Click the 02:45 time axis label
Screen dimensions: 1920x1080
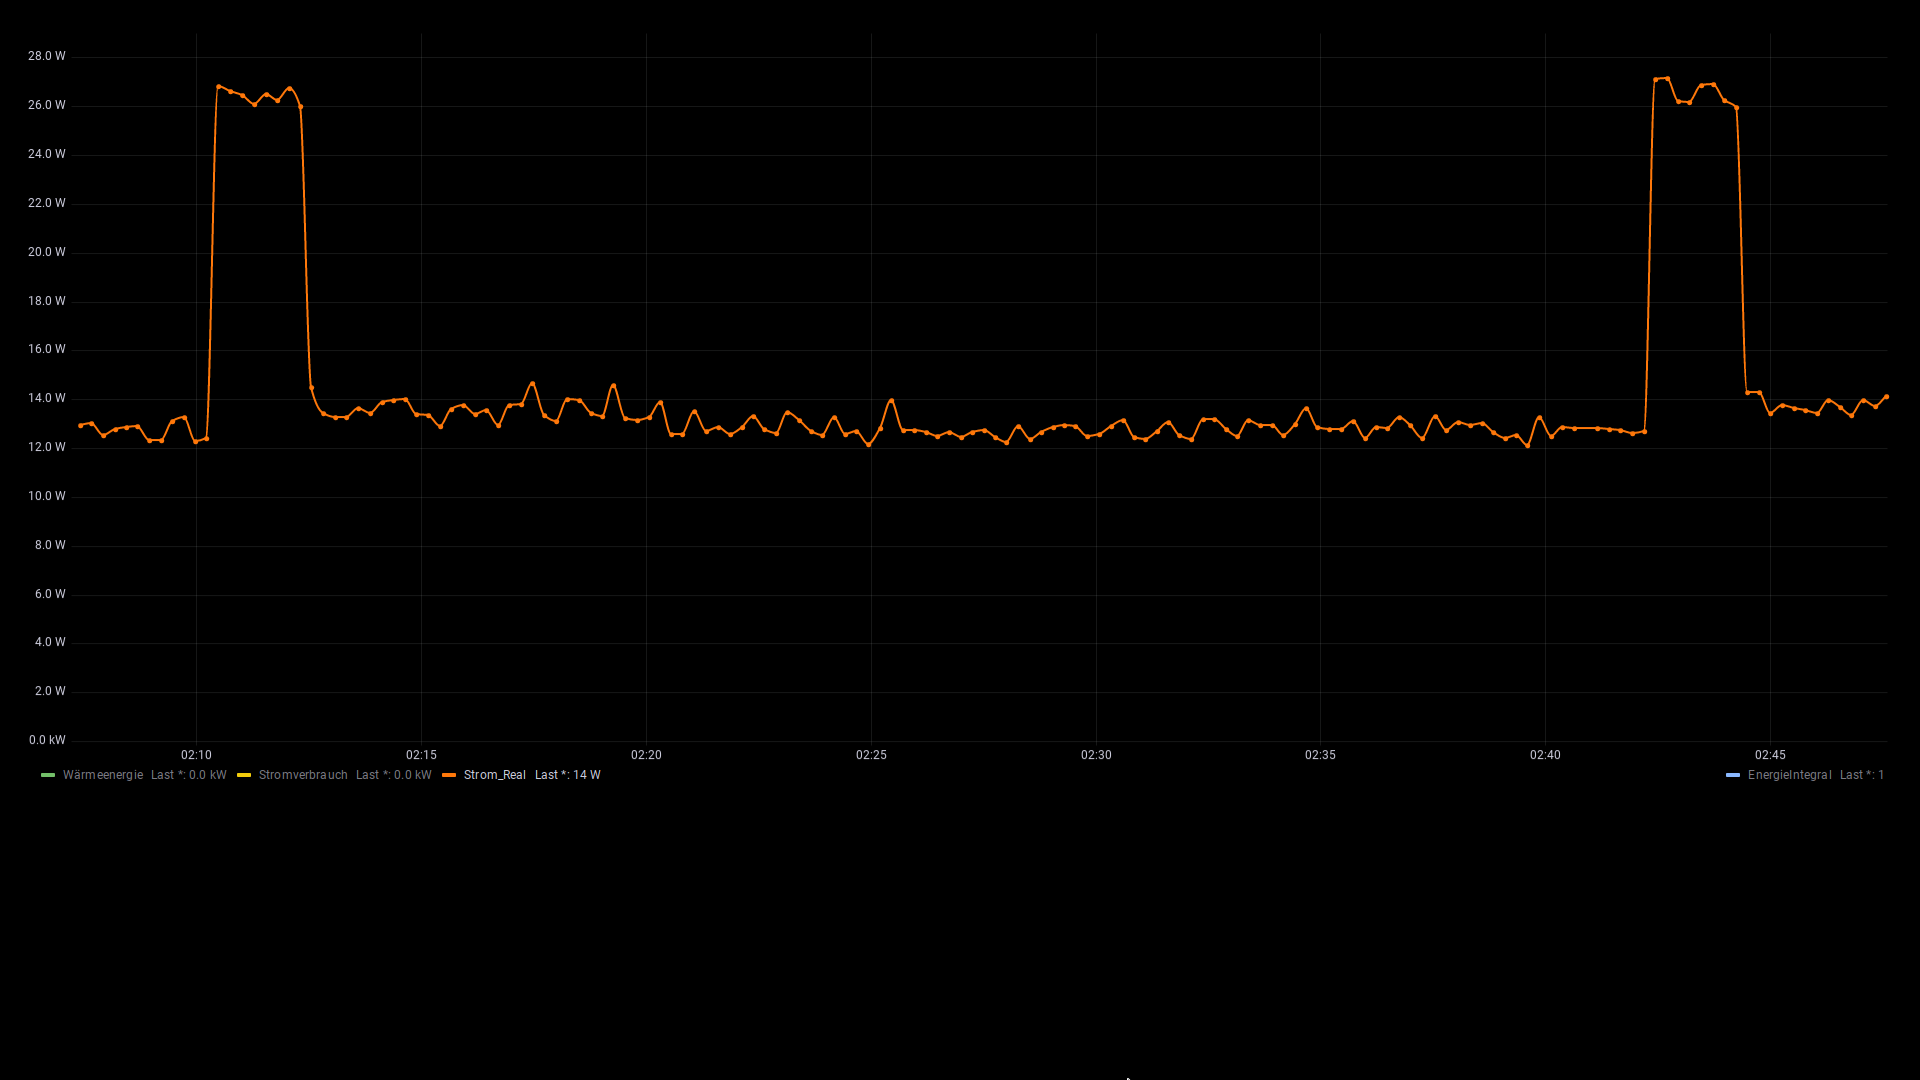pos(1770,755)
